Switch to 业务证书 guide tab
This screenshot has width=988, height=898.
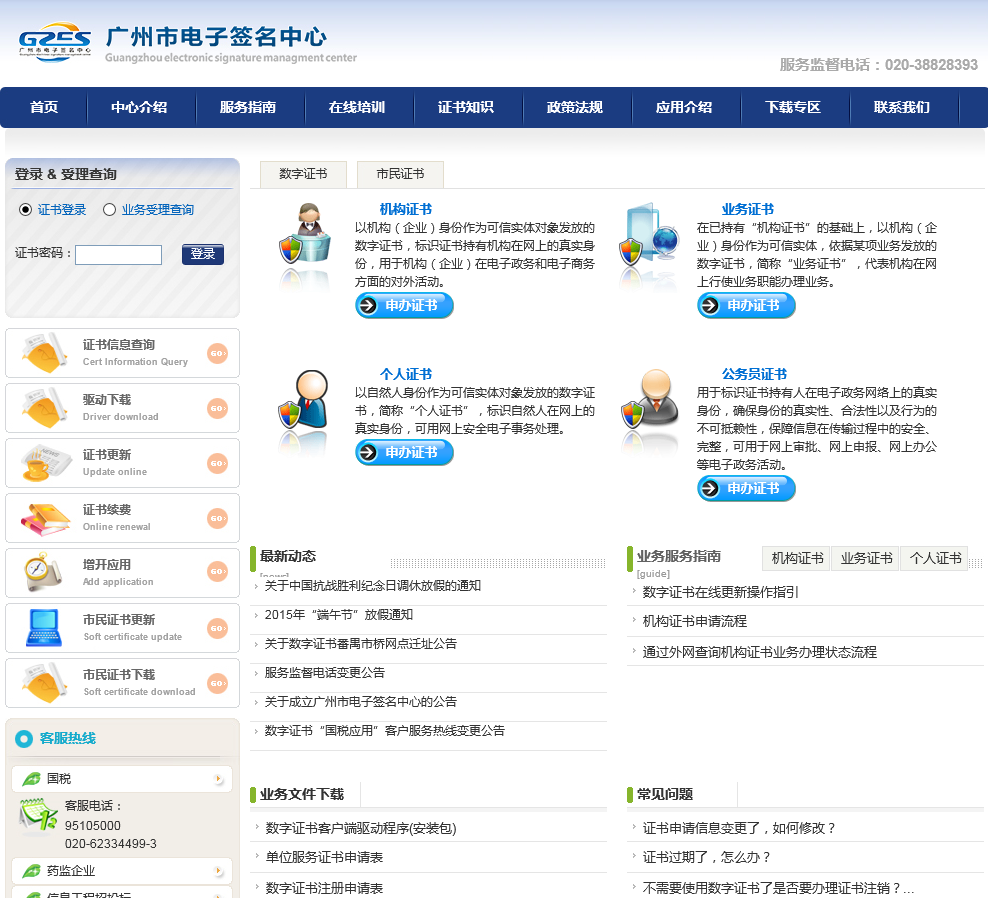pos(866,558)
